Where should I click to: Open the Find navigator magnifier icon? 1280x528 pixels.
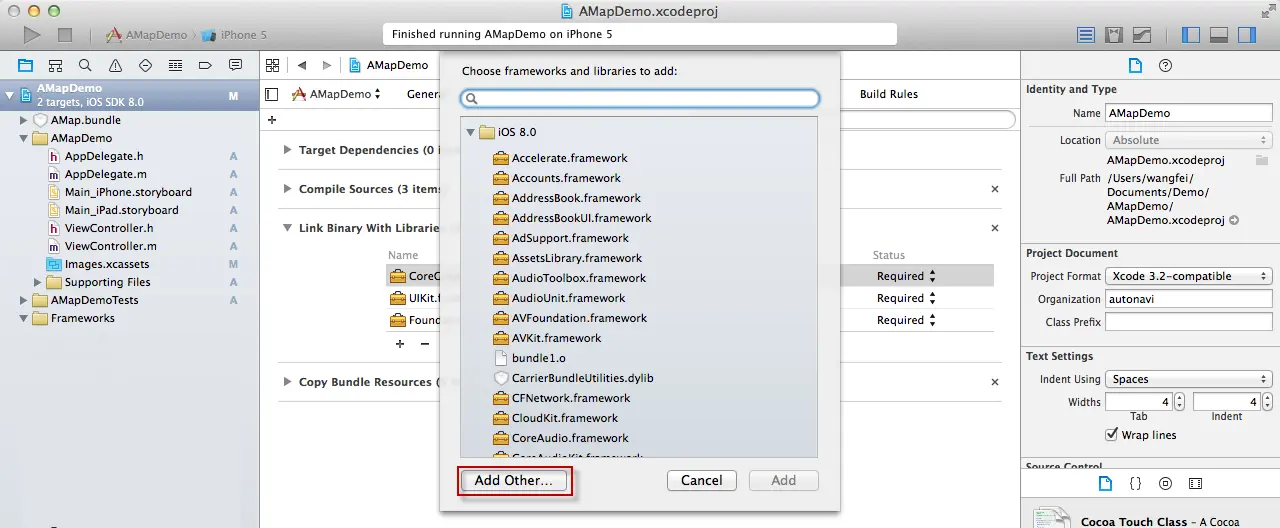[x=85, y=65]
